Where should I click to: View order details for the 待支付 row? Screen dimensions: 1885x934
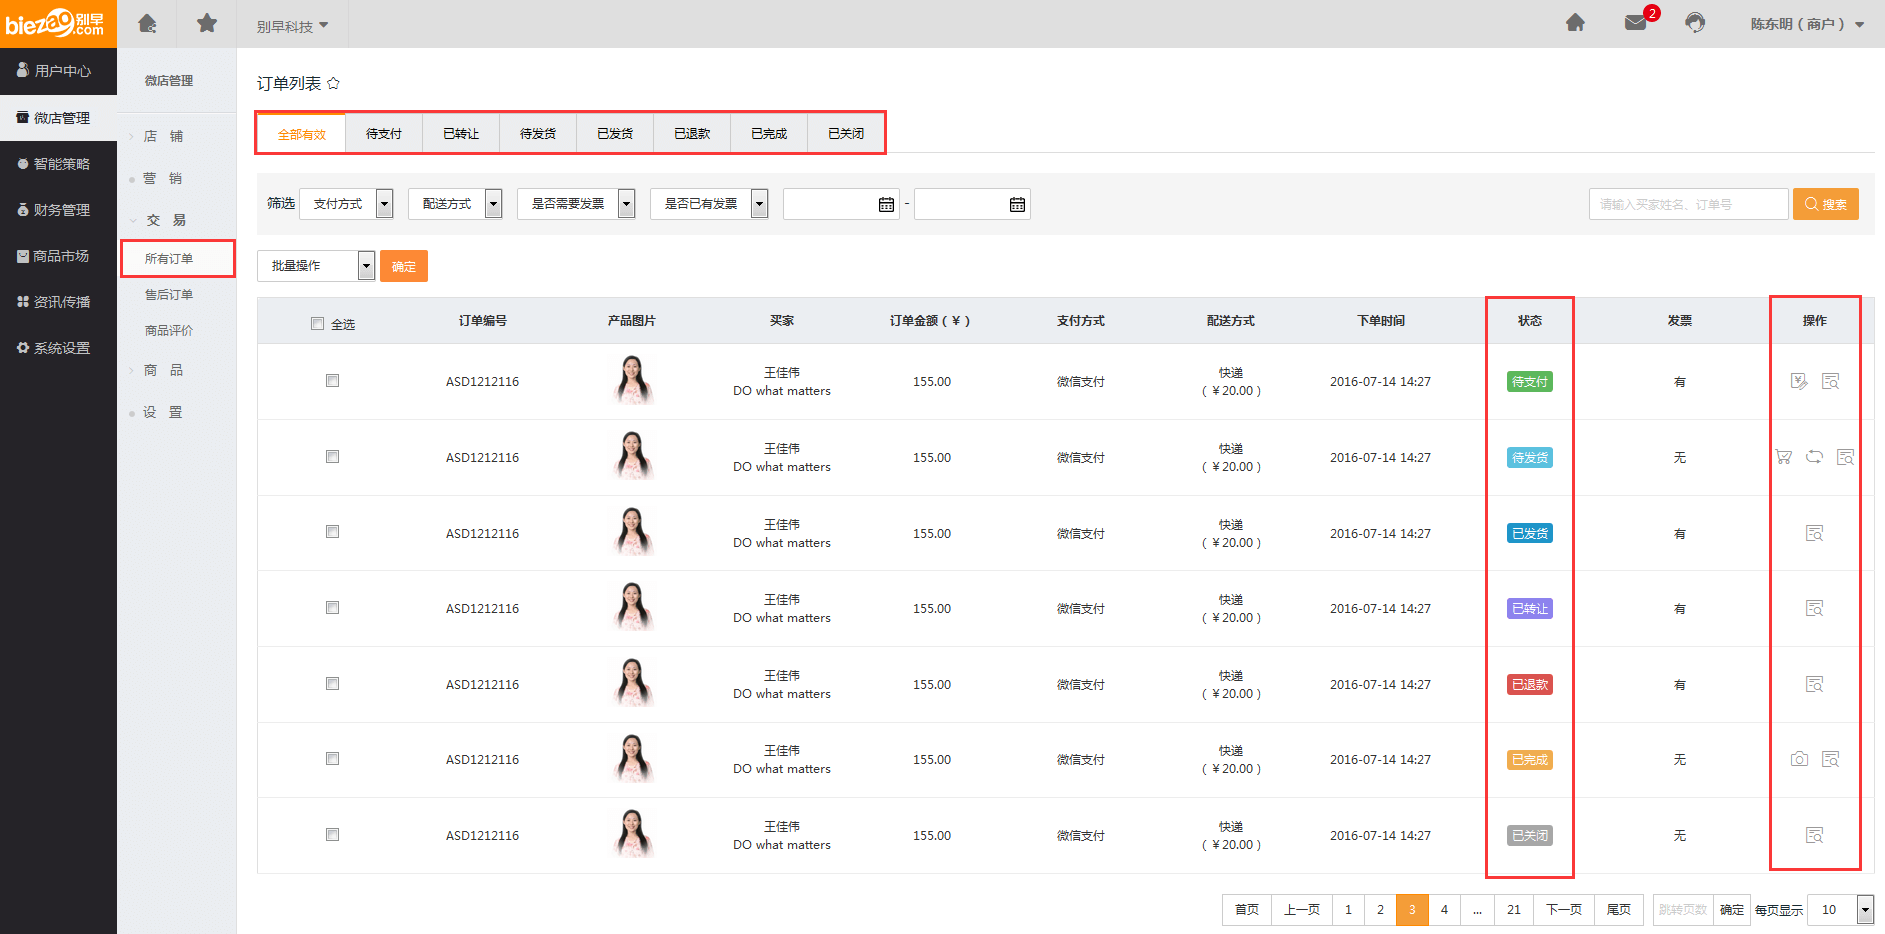[x=1830, y=381]
